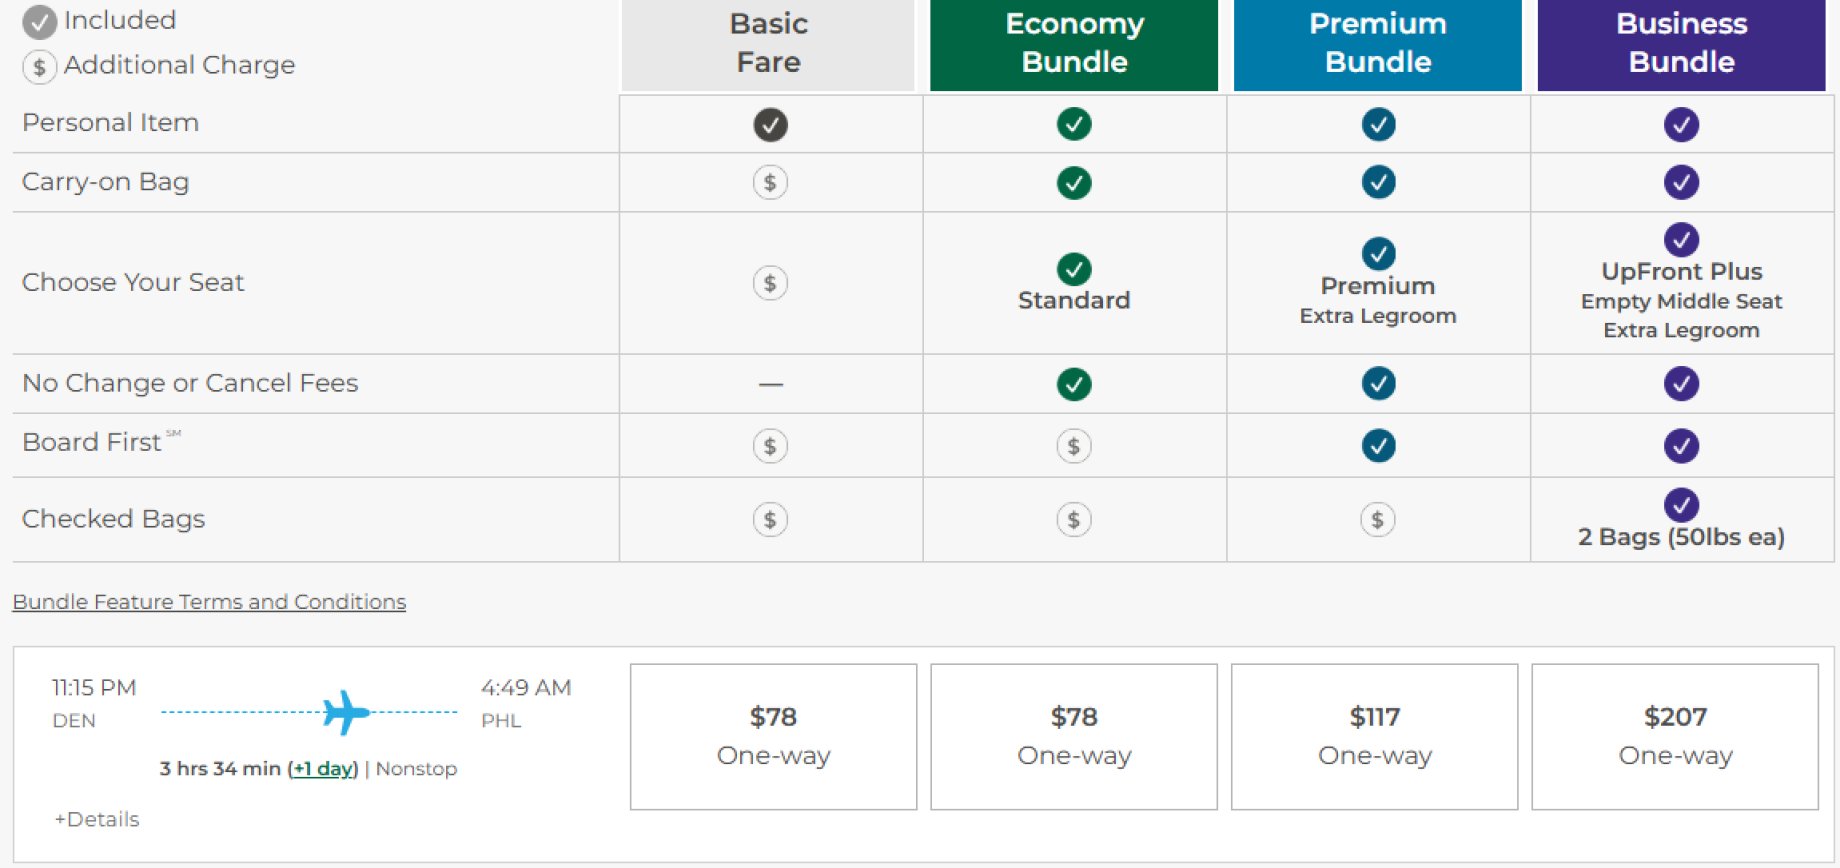Click the airplane icon on the flight route

pos(344,710)
